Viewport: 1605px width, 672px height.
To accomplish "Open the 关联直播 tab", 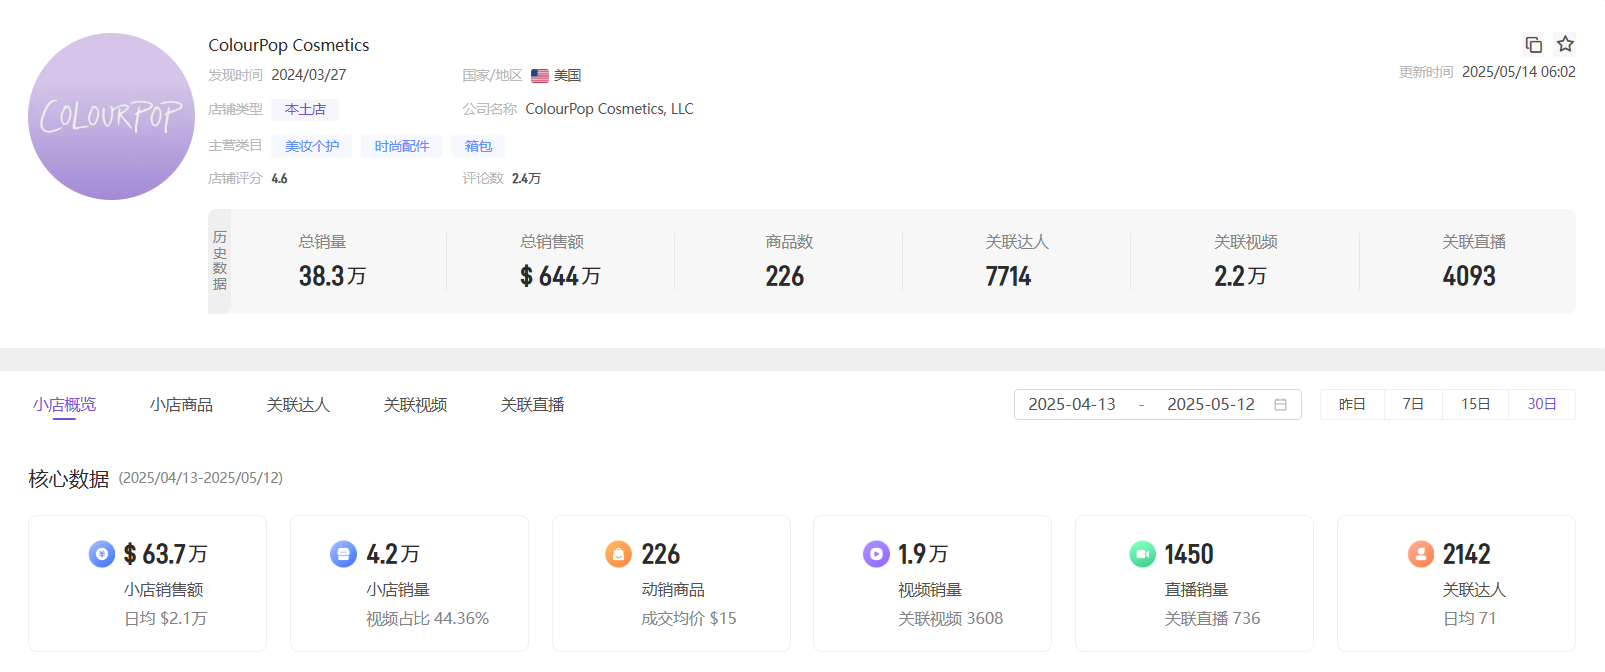I will tap(532, 404).
